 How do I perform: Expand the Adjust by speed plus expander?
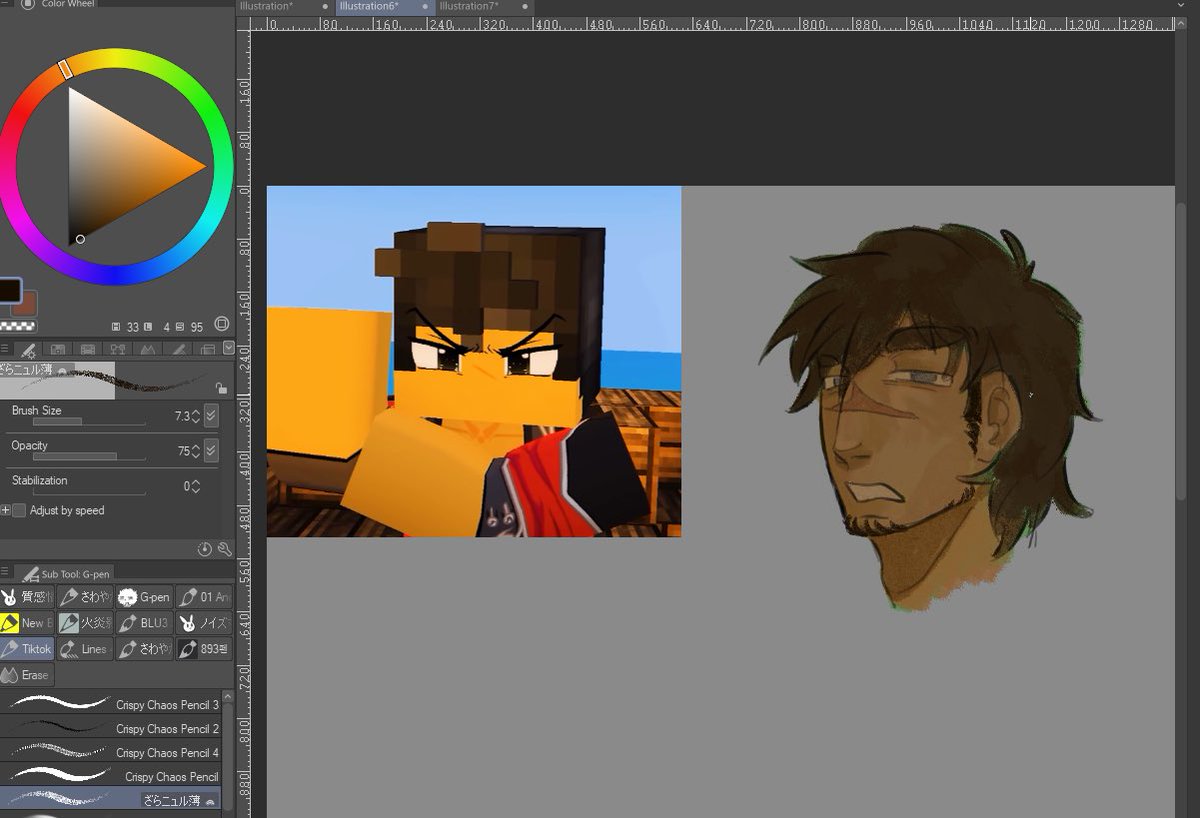(5, 510)
